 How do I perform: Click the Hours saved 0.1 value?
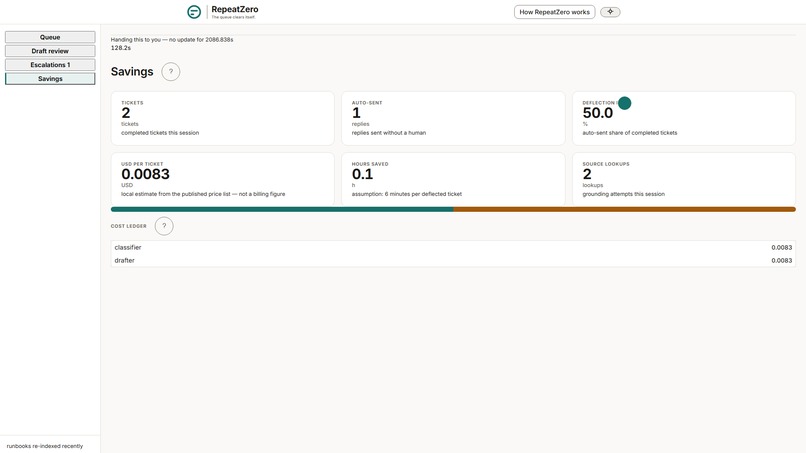tap(362, 174)
